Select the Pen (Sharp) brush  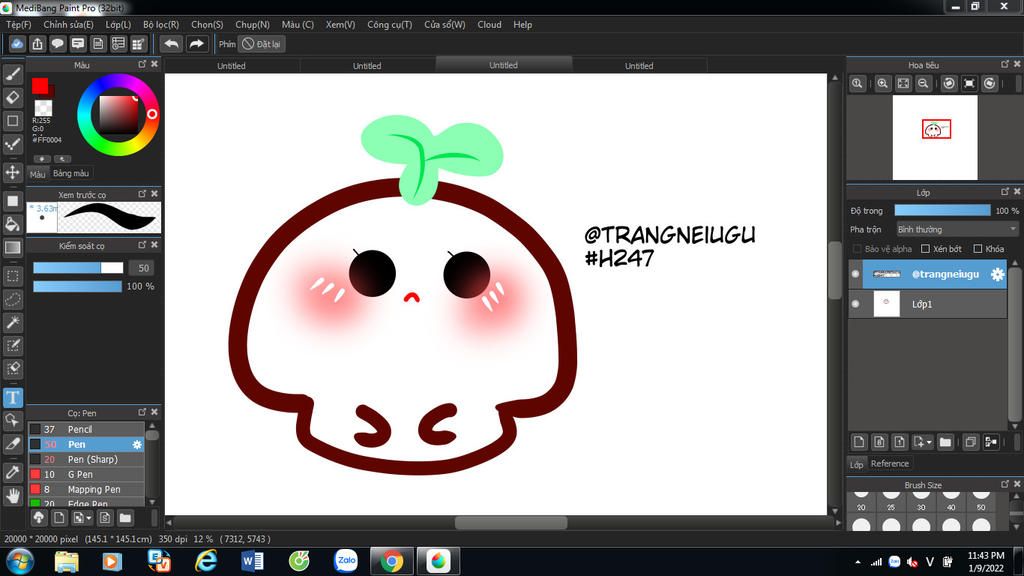coord(86,459)
